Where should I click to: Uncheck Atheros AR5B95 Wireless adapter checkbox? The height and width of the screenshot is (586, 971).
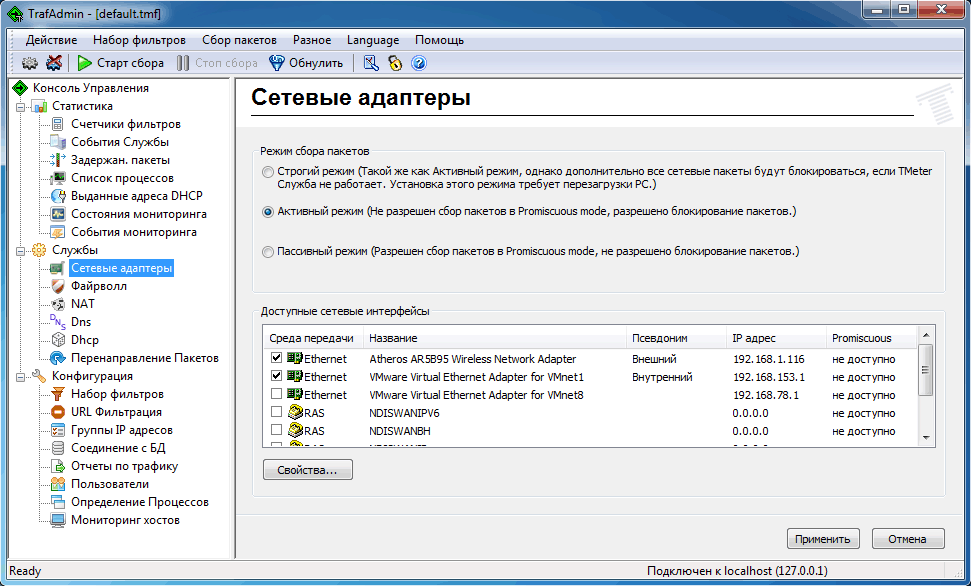click(276, 357)
